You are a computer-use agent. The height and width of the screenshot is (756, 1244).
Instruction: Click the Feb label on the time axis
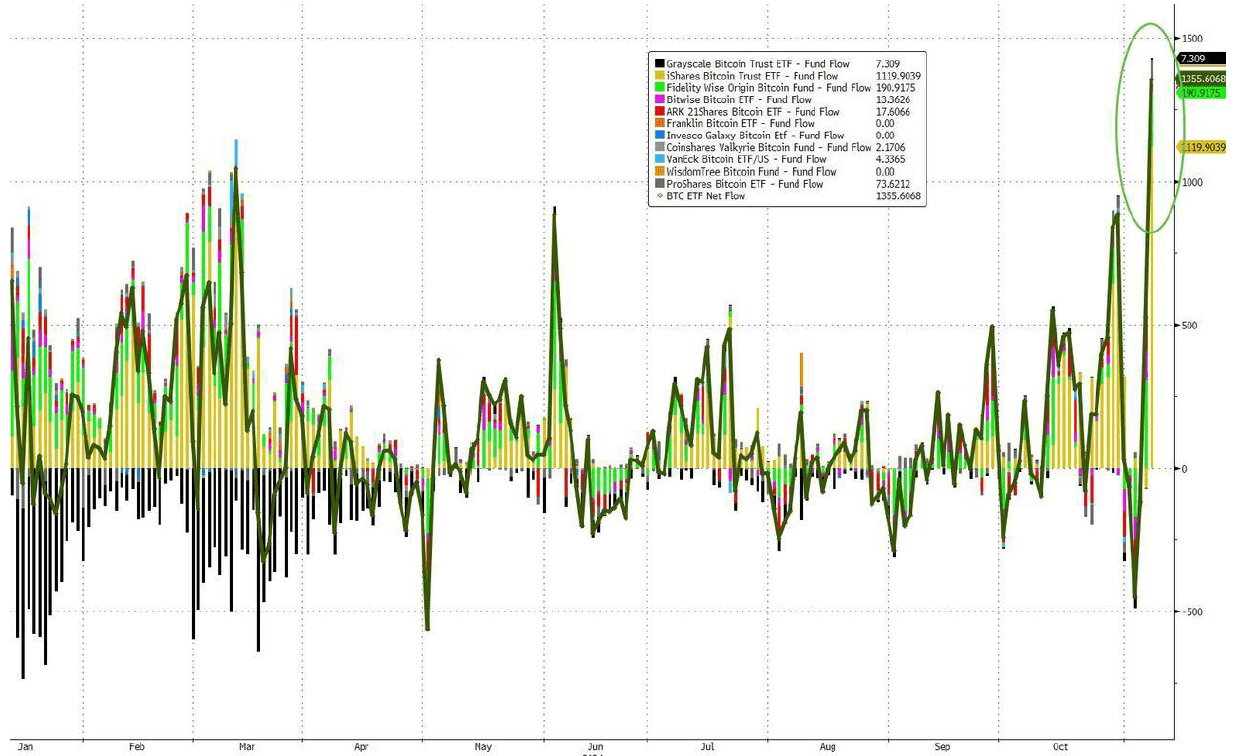pos(138,747)
